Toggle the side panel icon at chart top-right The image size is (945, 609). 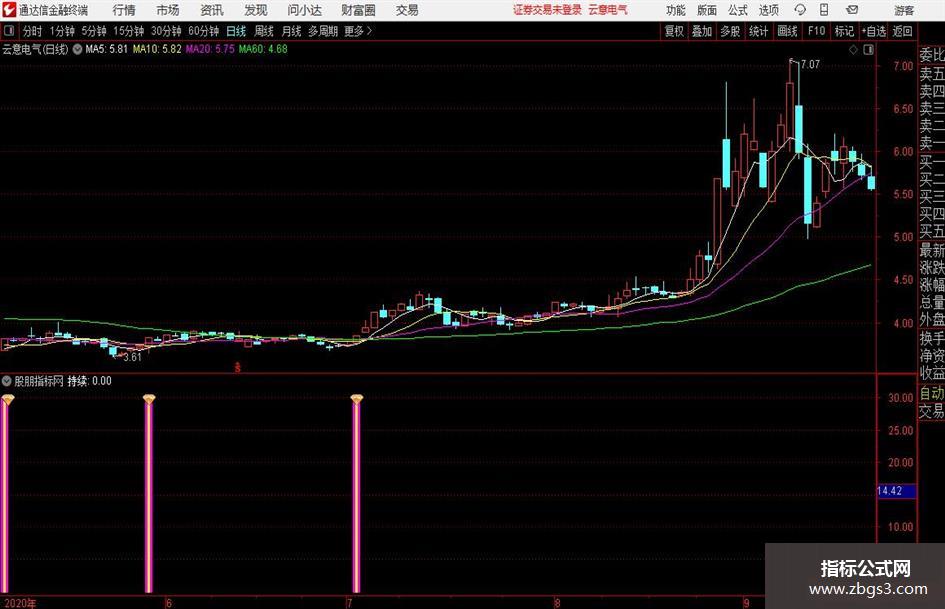pos(868,50)
